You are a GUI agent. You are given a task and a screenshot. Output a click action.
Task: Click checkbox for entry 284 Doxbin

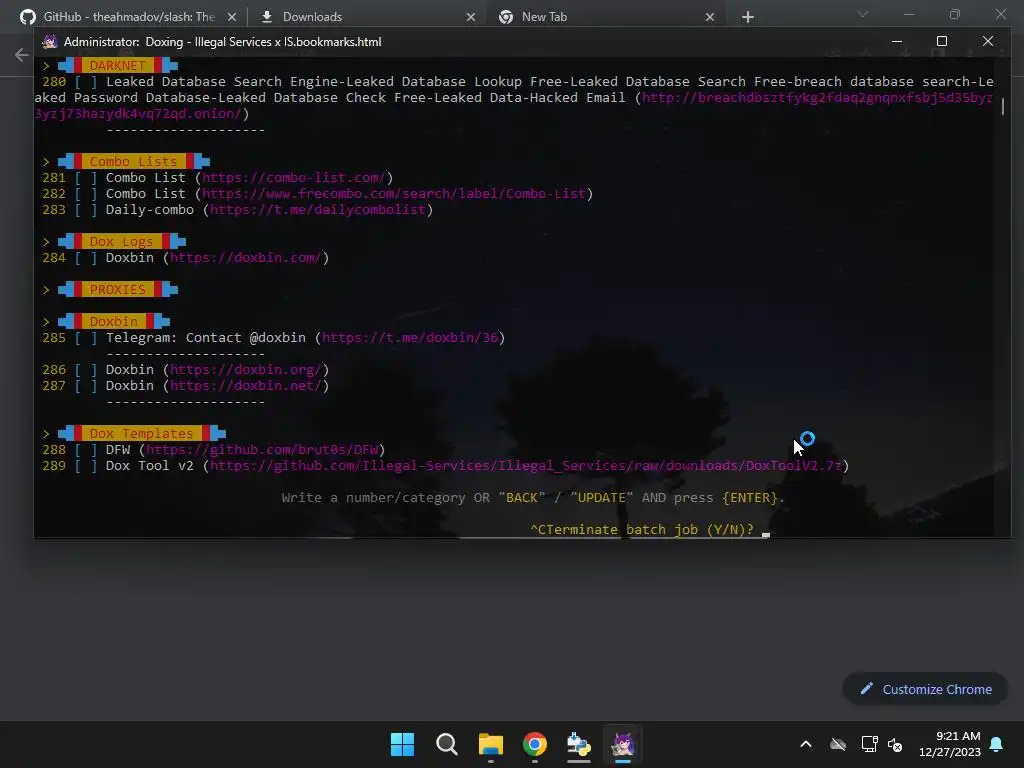(x=86, y=257)
